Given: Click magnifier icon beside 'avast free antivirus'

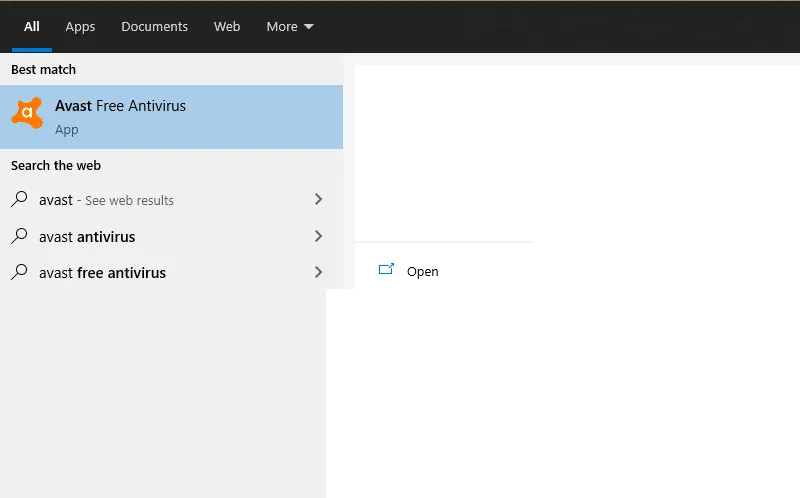Looking at the screenshot, I should 19,271.
